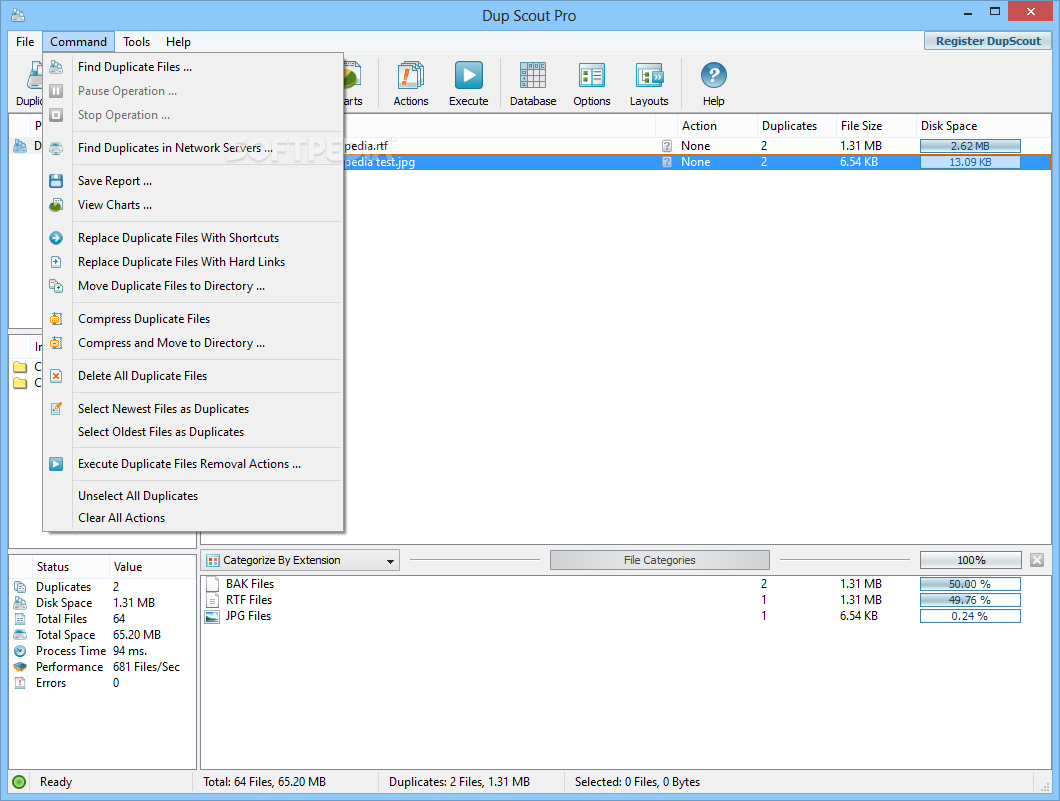
Task: Open the Categorize By Extension dropdown
Action: click(300, 560)
